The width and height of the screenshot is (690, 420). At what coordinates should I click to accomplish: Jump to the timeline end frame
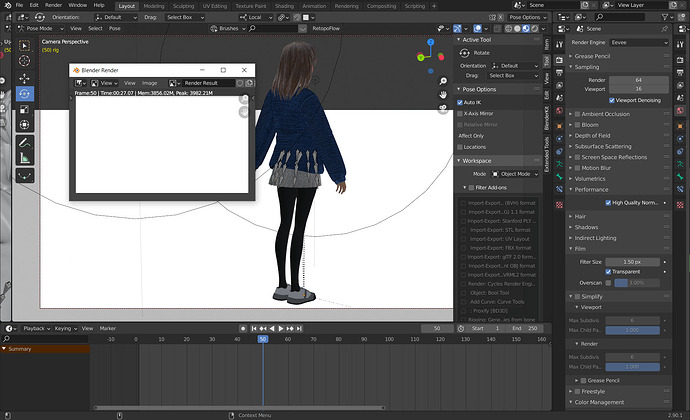299,328
